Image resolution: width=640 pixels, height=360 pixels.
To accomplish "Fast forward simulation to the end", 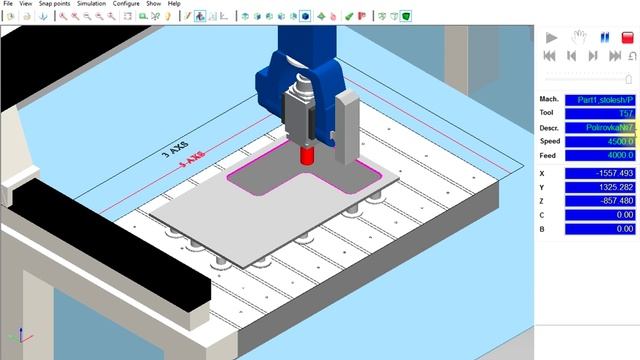I will click(615, 56).
